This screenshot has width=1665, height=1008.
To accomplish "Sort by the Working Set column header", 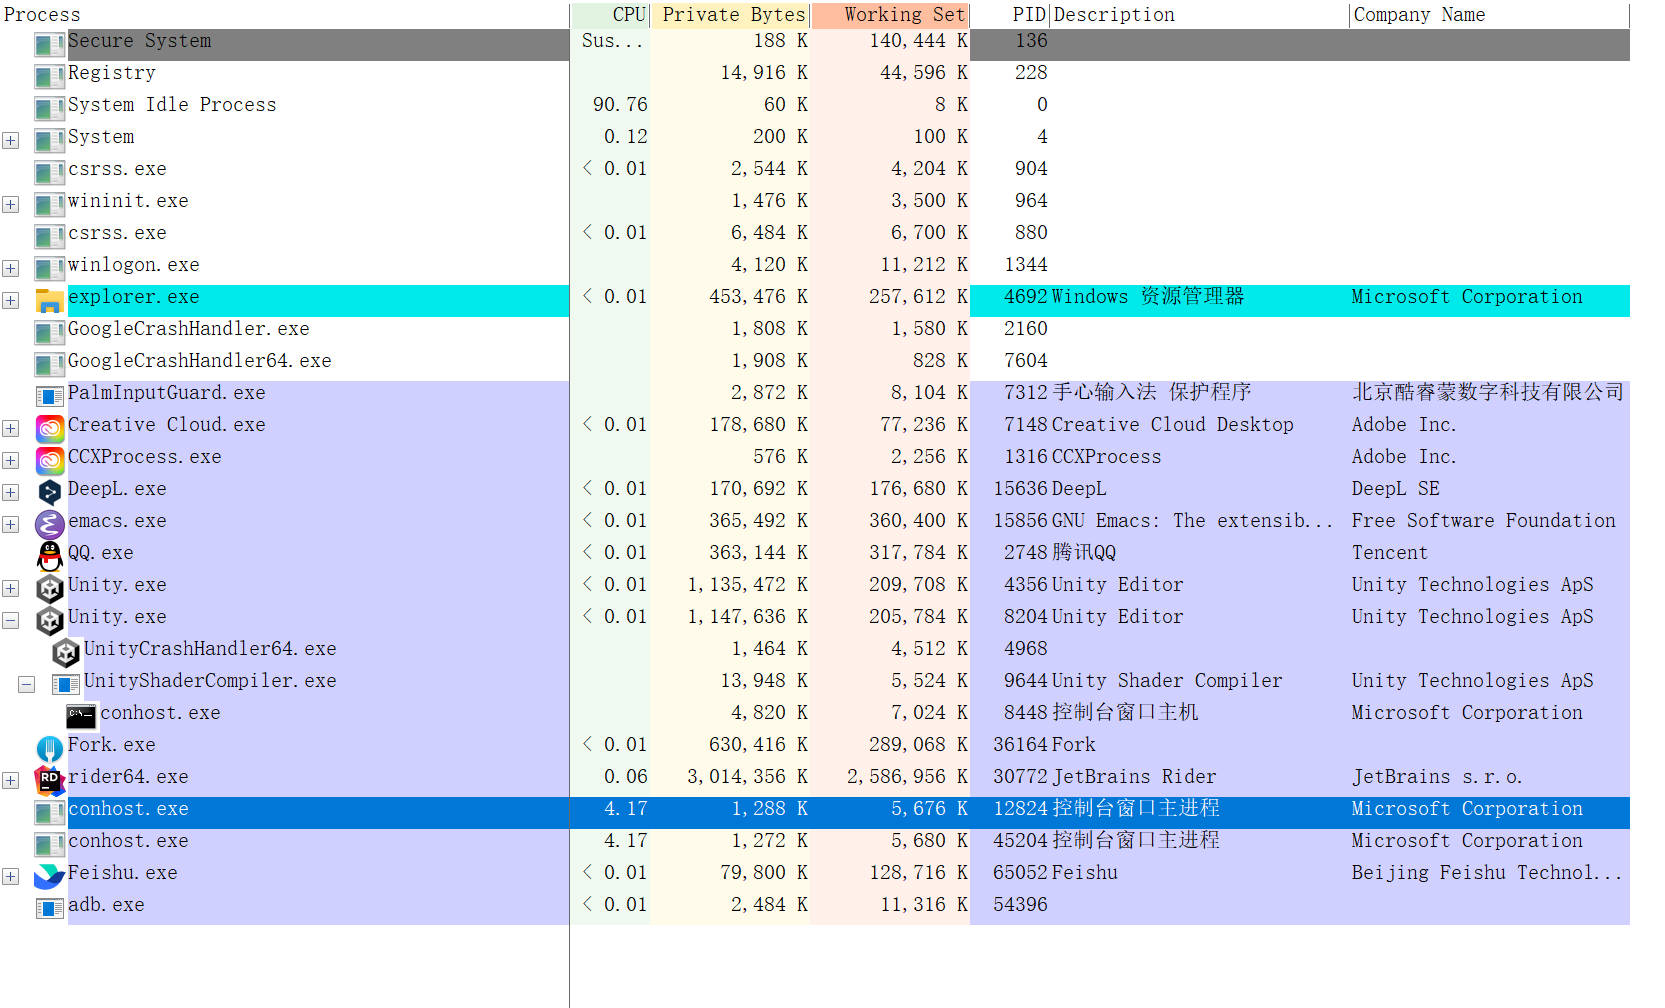I will click(890, 14).
